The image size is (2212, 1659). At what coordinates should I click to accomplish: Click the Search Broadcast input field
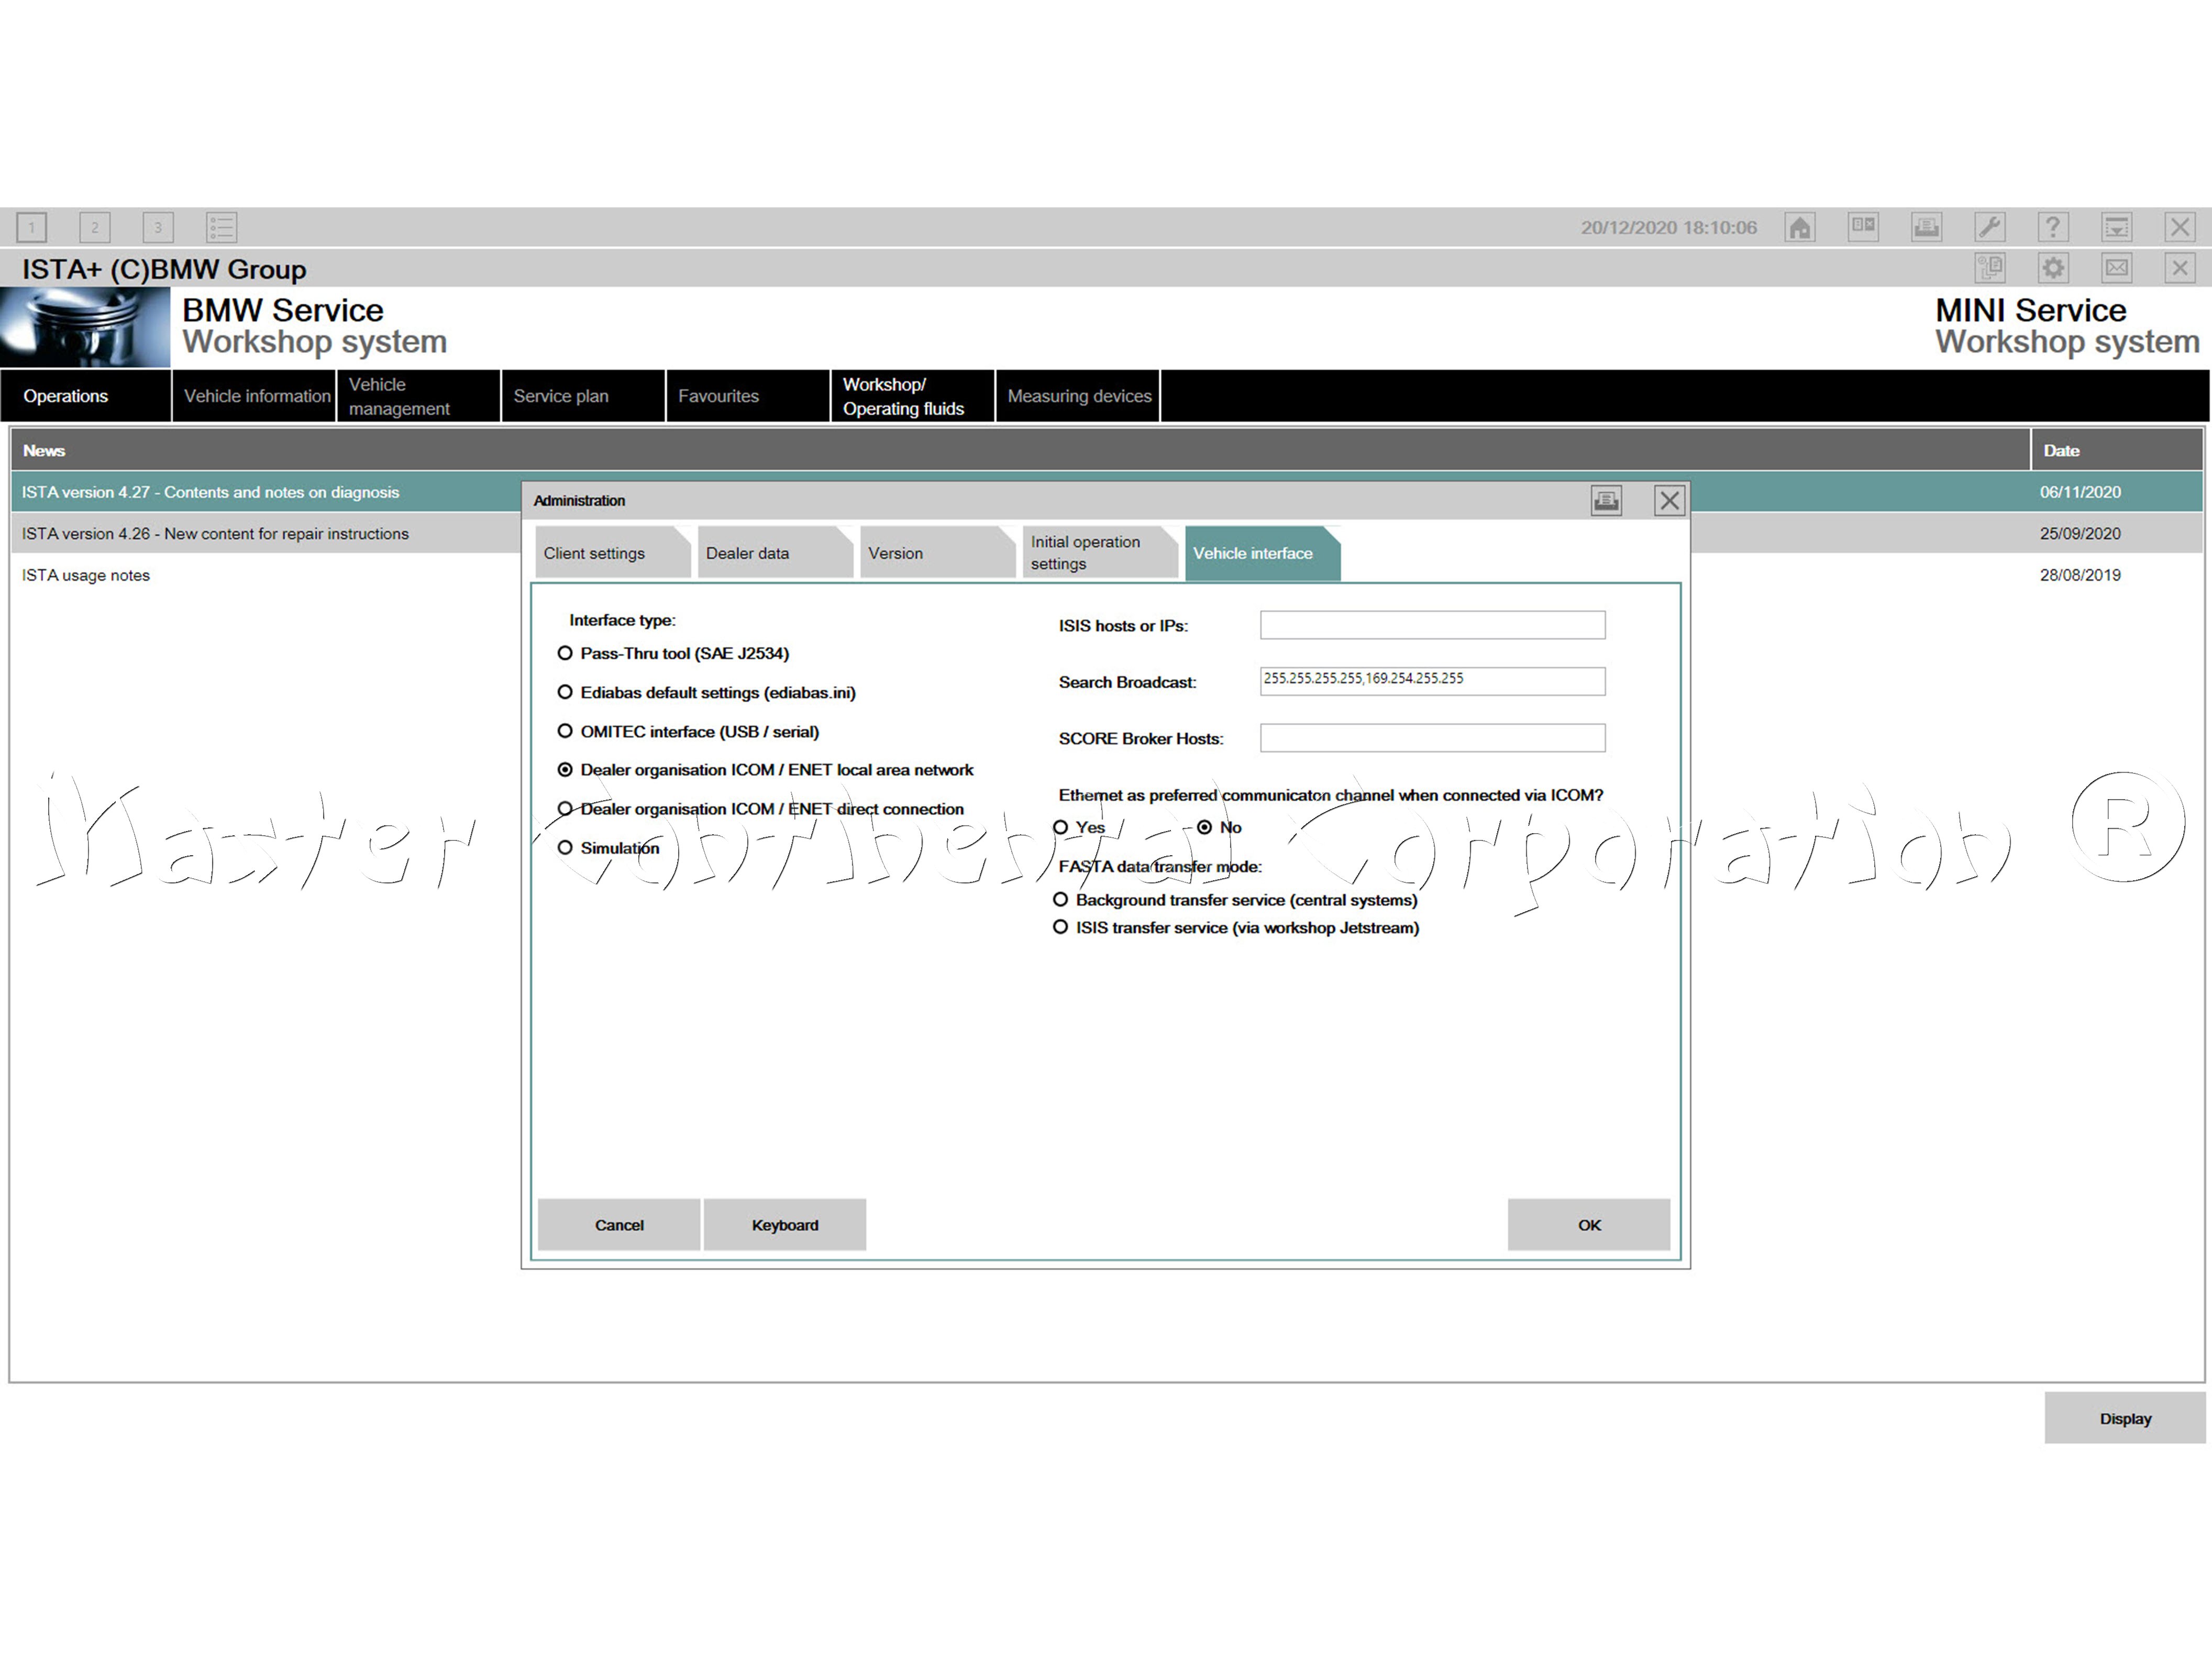(x=1432, y=681)
